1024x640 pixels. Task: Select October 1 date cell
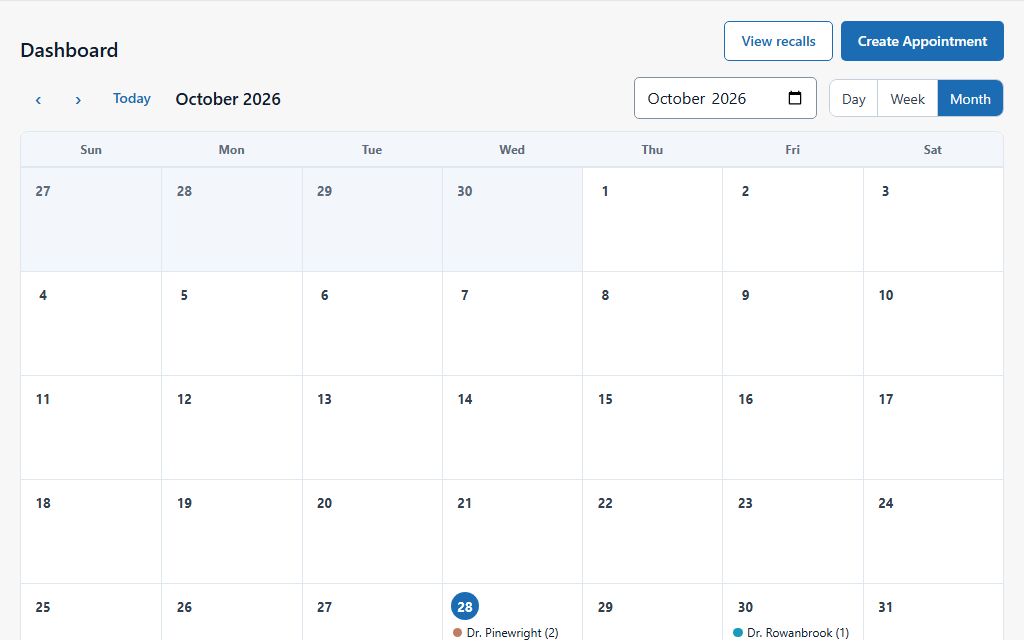(652, 219)
